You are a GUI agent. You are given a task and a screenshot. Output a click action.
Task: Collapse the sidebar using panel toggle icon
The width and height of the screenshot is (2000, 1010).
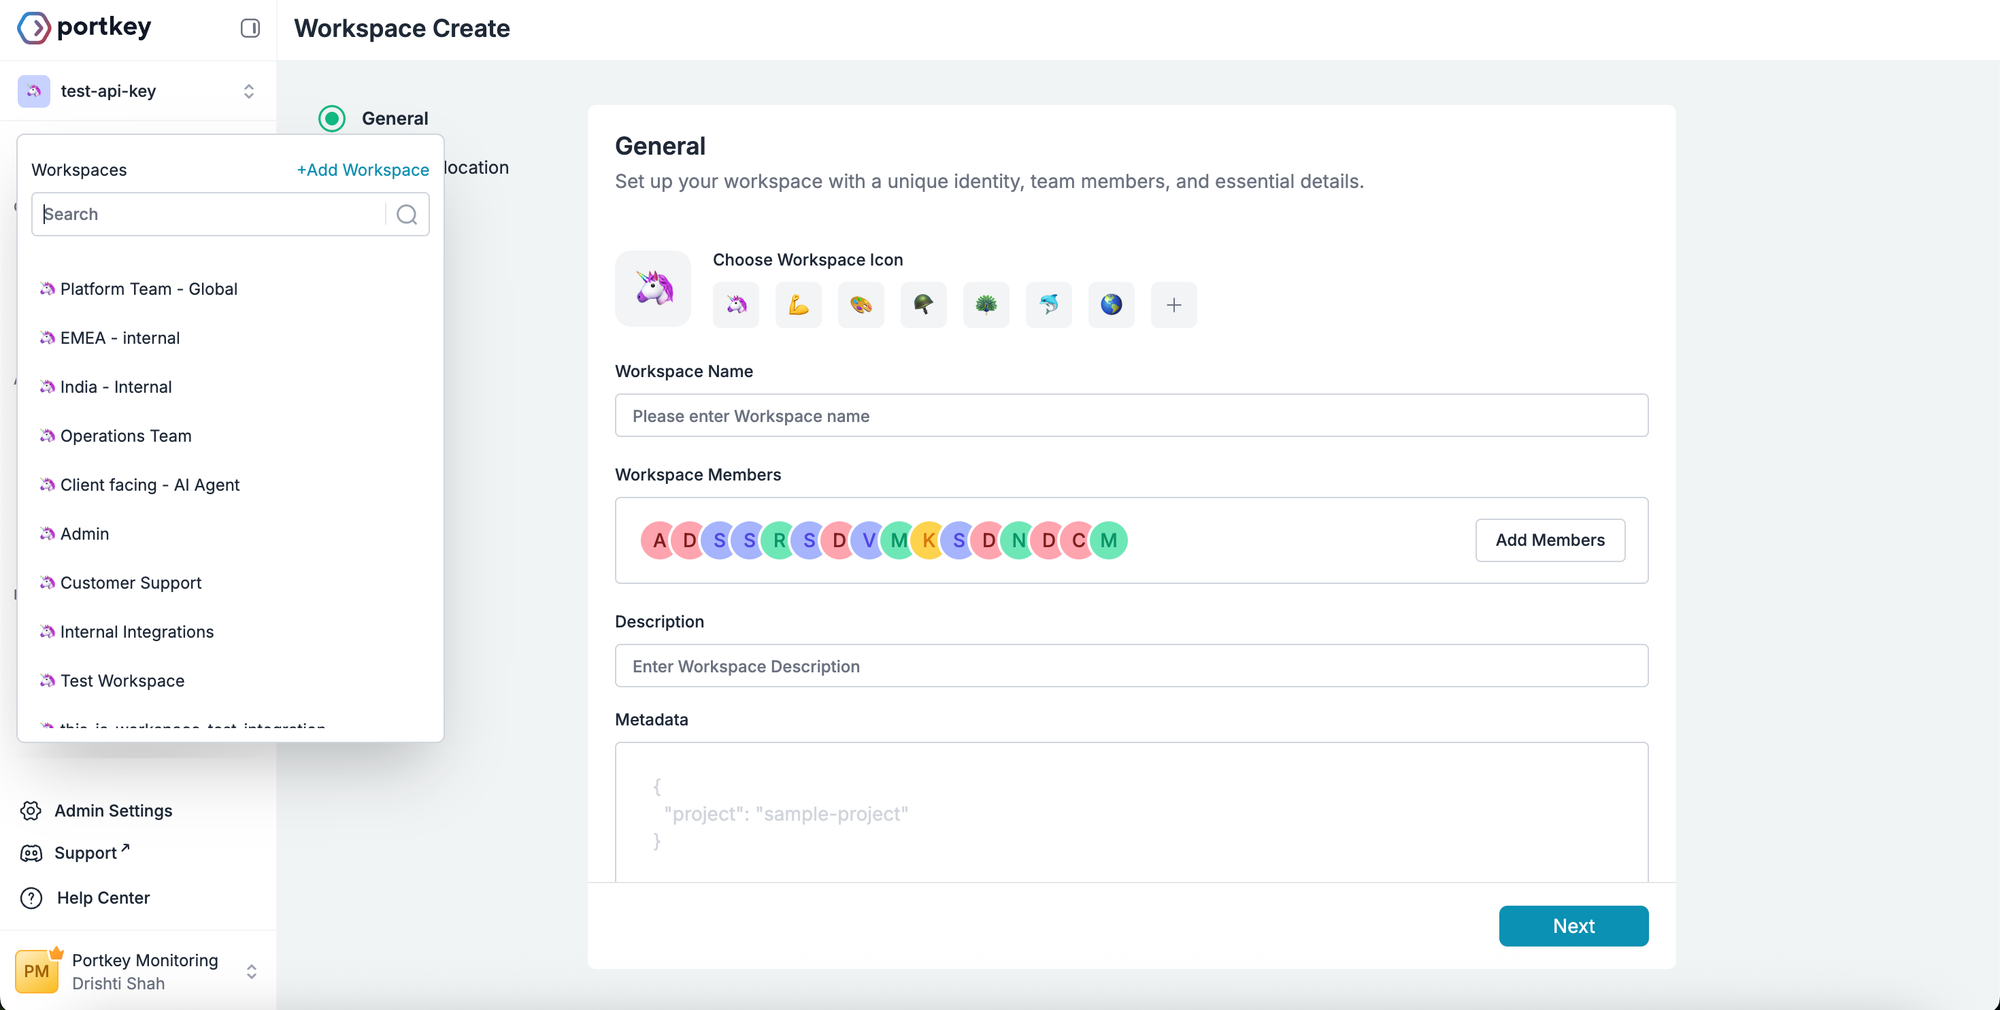coord(250,28)
